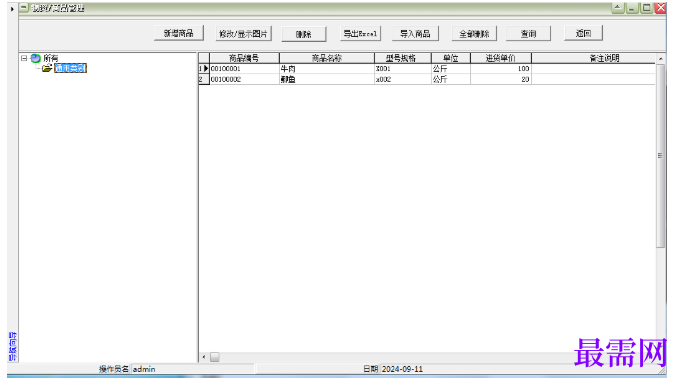Click the 商品编号 column header
The height and width of the screenshot is (384, 686).
pos(244,58)
